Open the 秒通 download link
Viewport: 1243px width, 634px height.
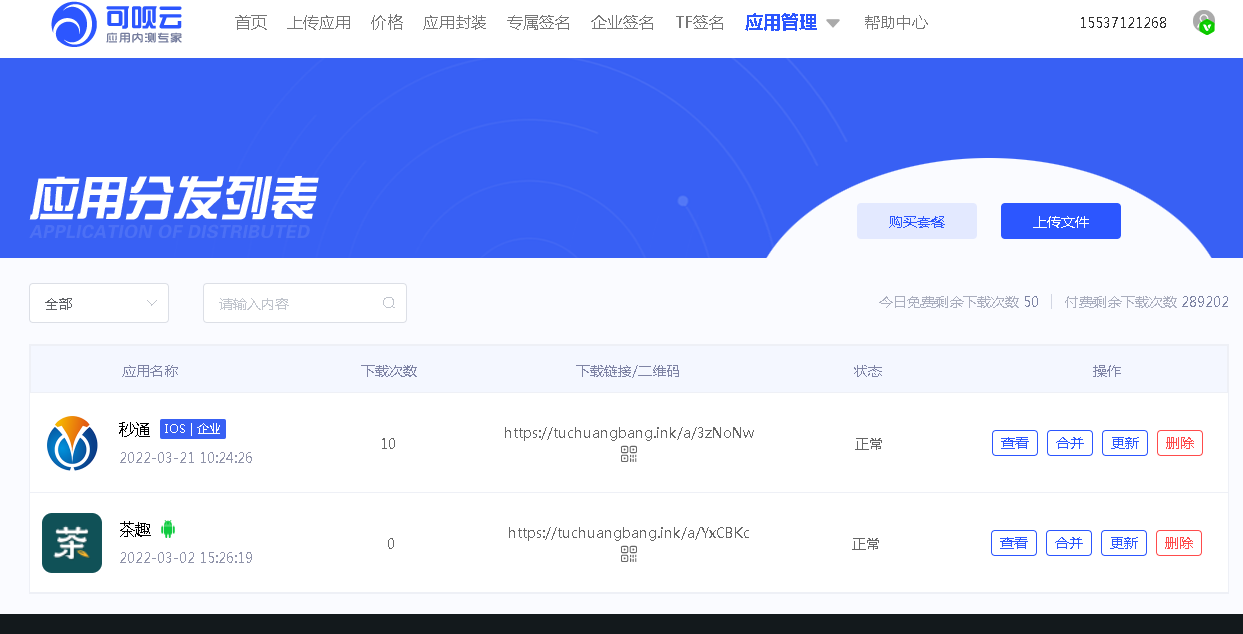[x=629, y=433]
